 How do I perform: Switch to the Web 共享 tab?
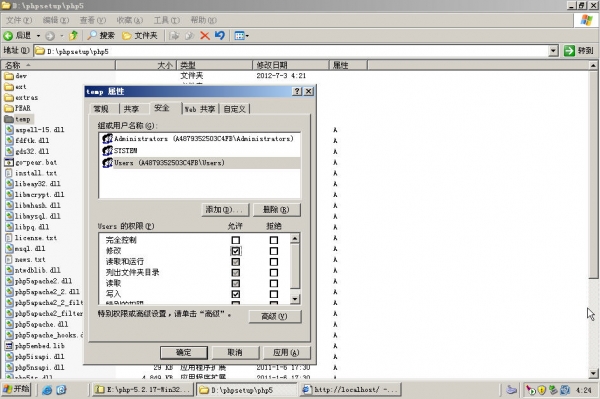click(200, 109)
